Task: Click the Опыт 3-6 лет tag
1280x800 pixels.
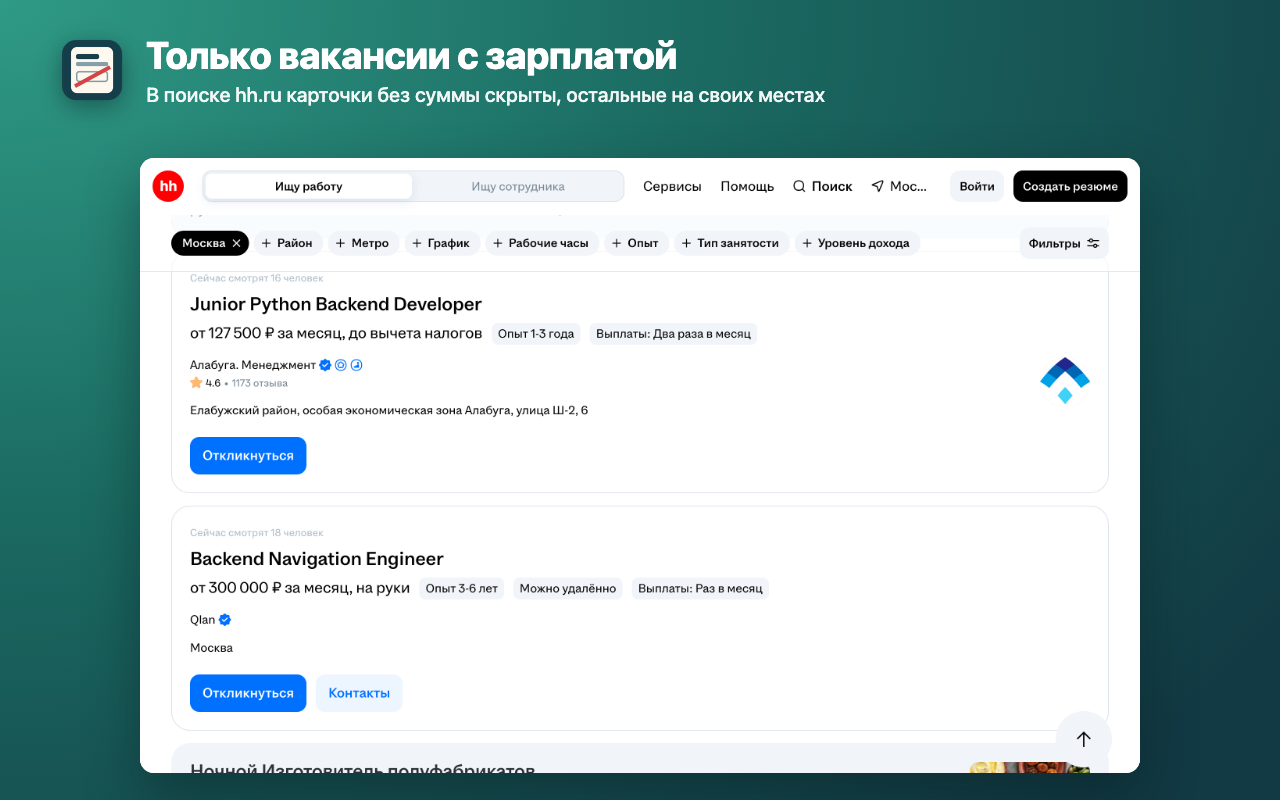Action: point(462,589)
